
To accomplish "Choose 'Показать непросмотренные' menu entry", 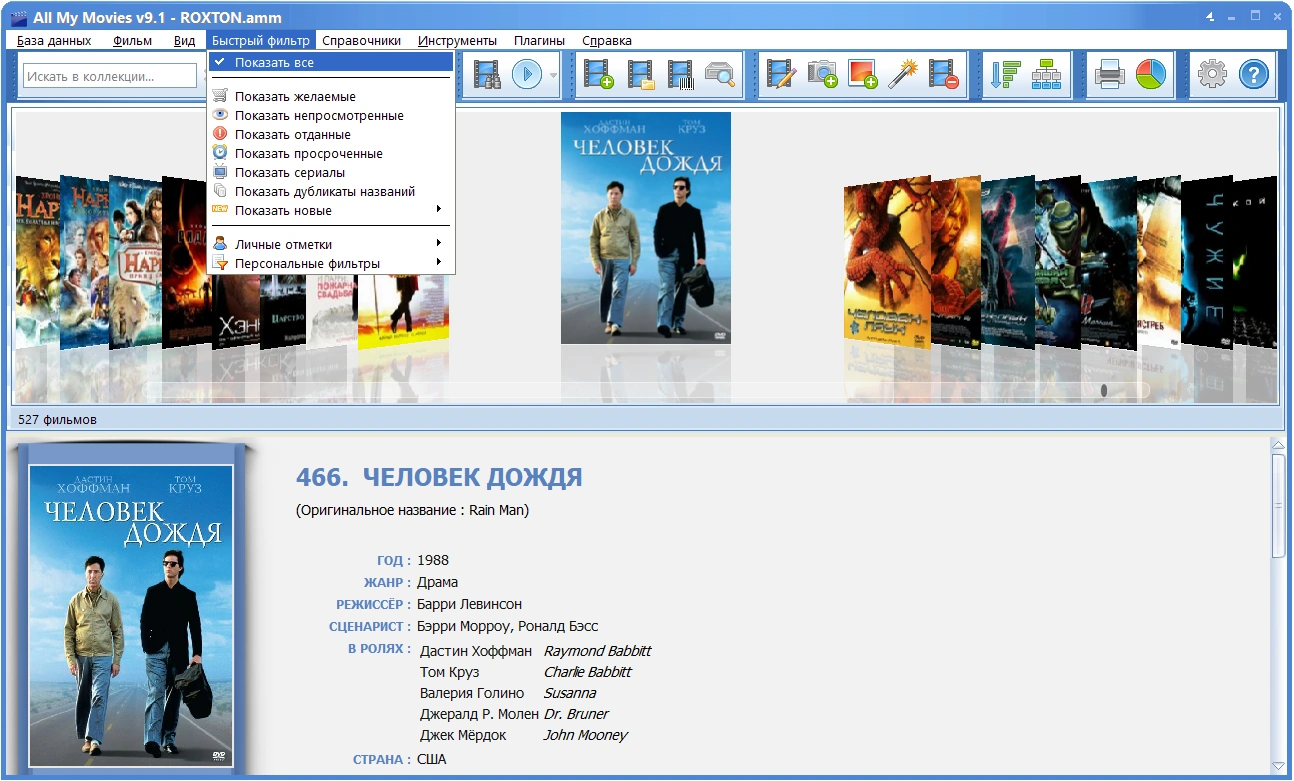I will coord(331,115).
